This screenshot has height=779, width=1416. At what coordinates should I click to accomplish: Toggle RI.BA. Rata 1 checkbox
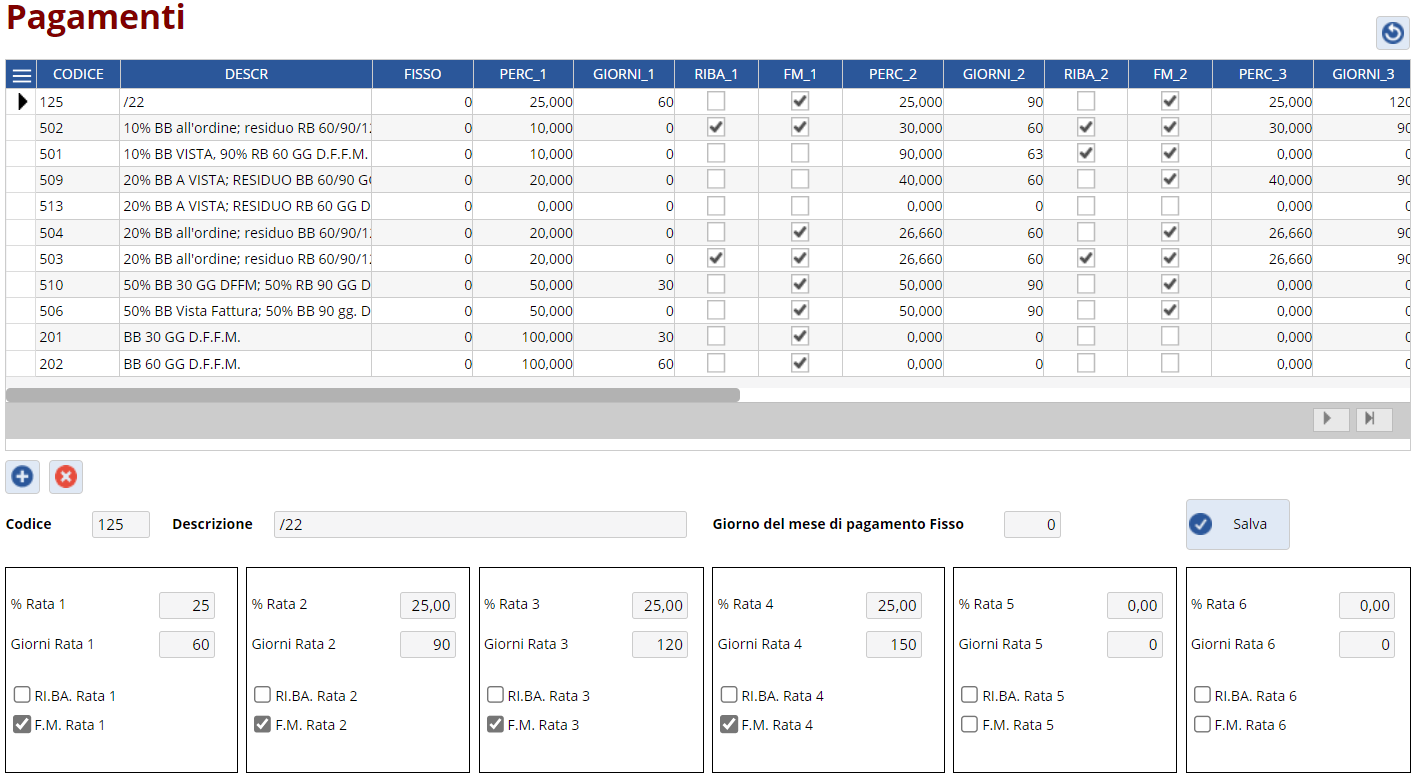[22, 695]
